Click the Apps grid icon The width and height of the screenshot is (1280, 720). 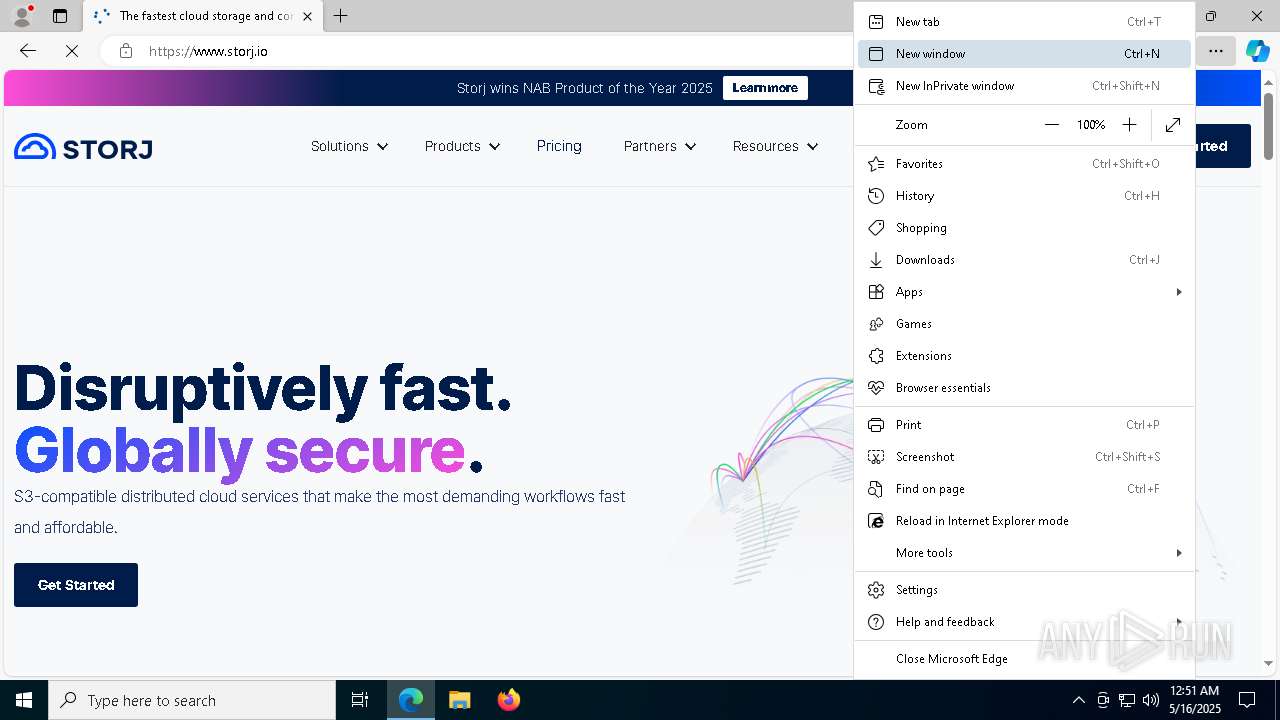[x=876, y=292]
